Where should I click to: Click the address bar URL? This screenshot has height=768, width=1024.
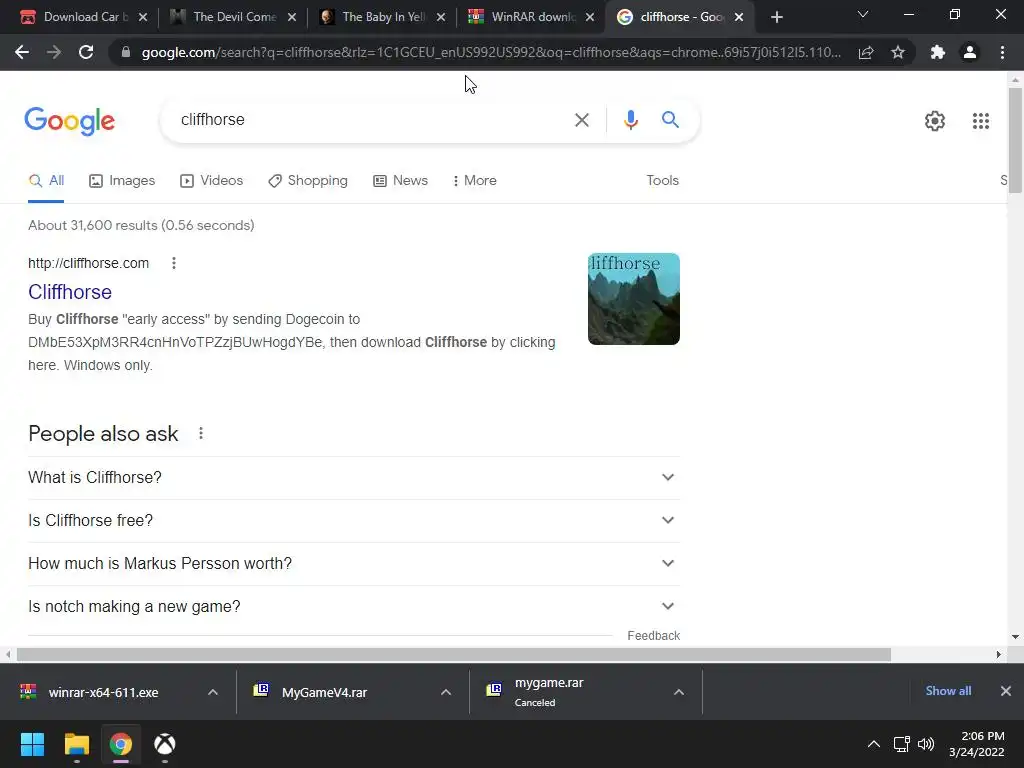tap(491, 52)
